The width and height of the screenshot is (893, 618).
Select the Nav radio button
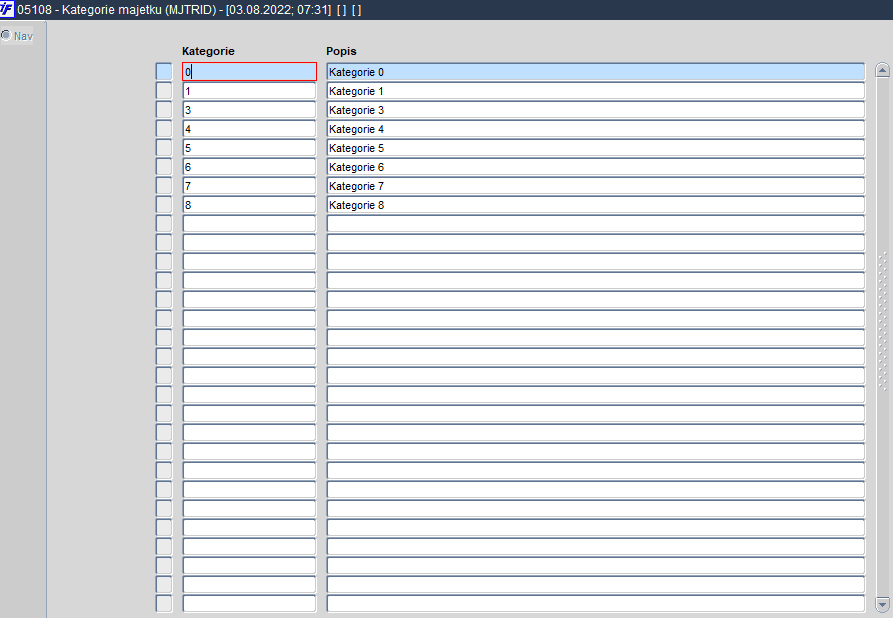6,35
